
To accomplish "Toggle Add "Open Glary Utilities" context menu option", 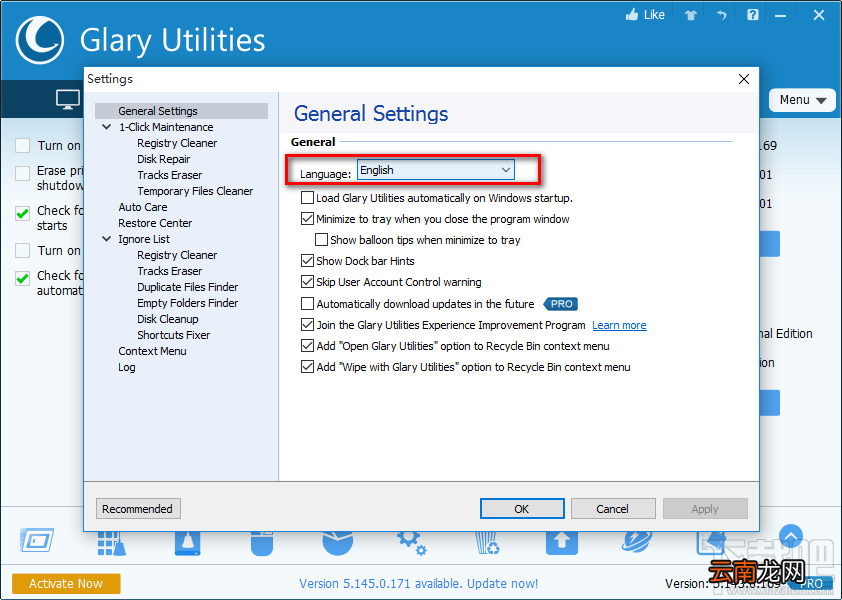I will click(x=307, y=345).
